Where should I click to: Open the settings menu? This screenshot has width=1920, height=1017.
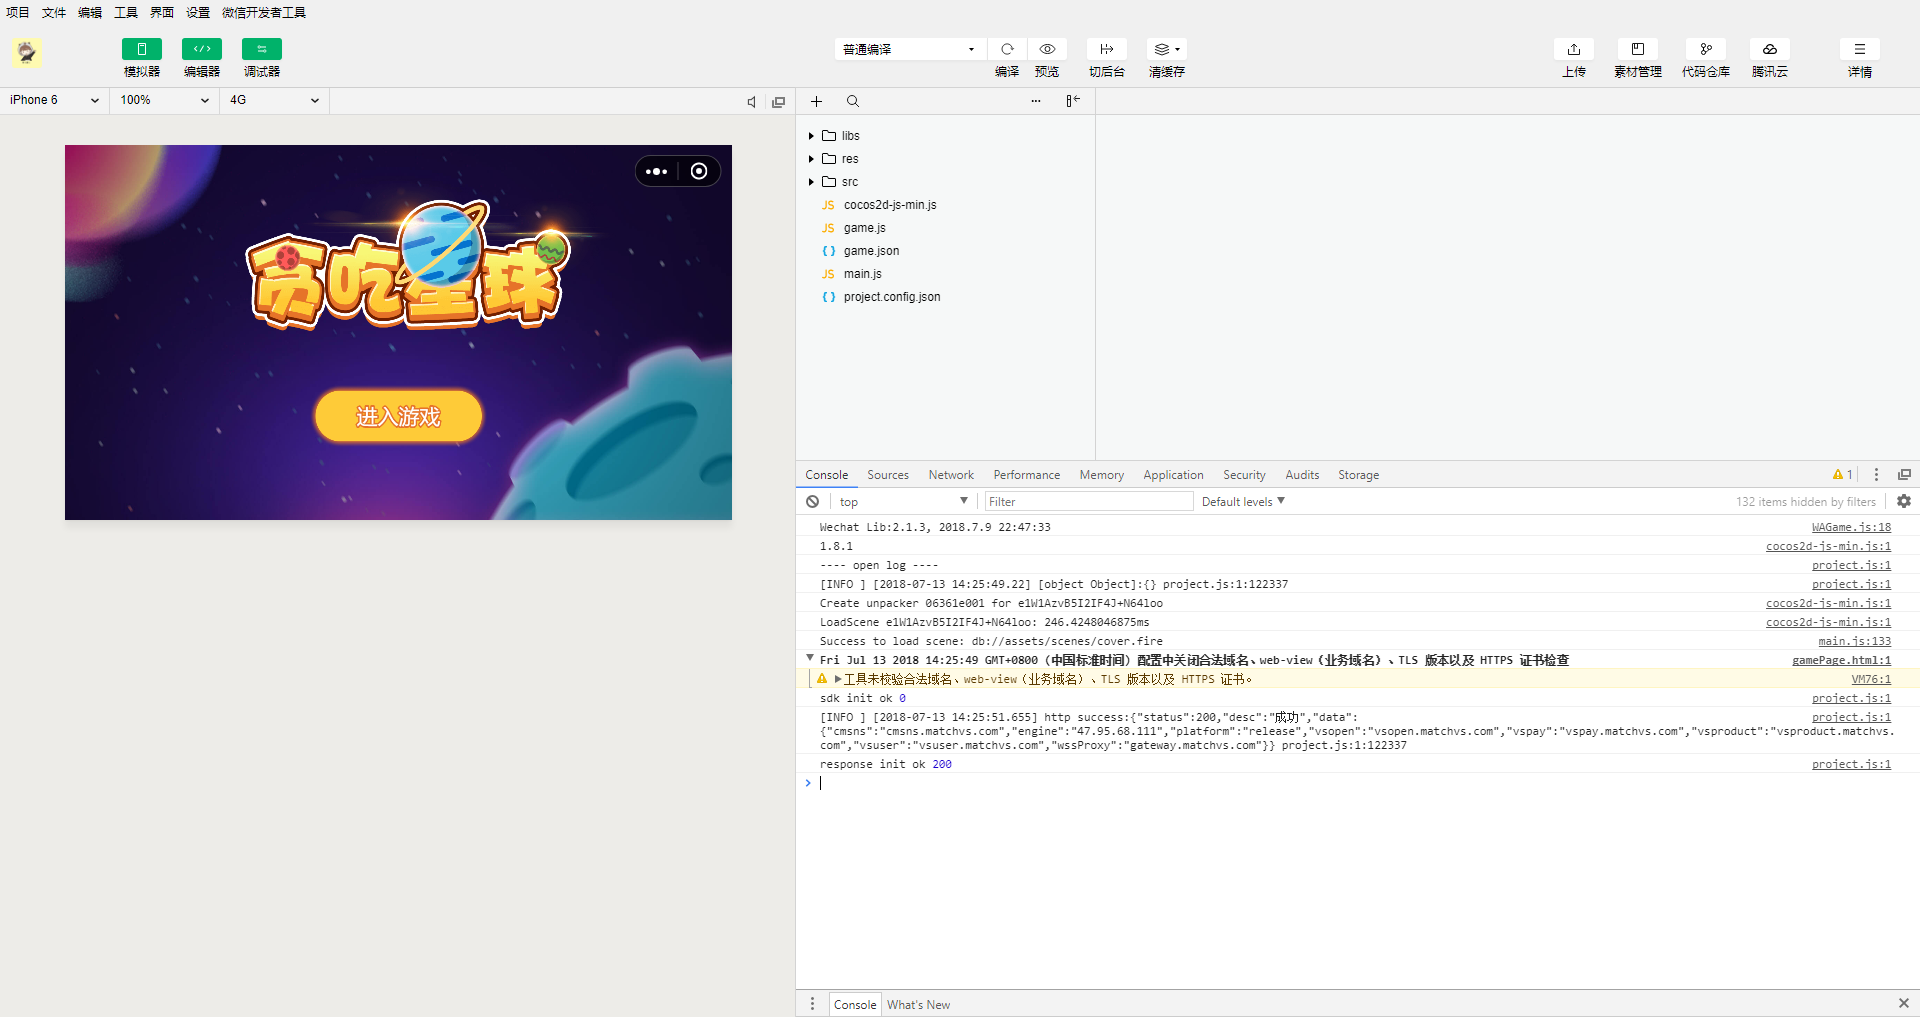pyautogui.click(x=198, y=12)
